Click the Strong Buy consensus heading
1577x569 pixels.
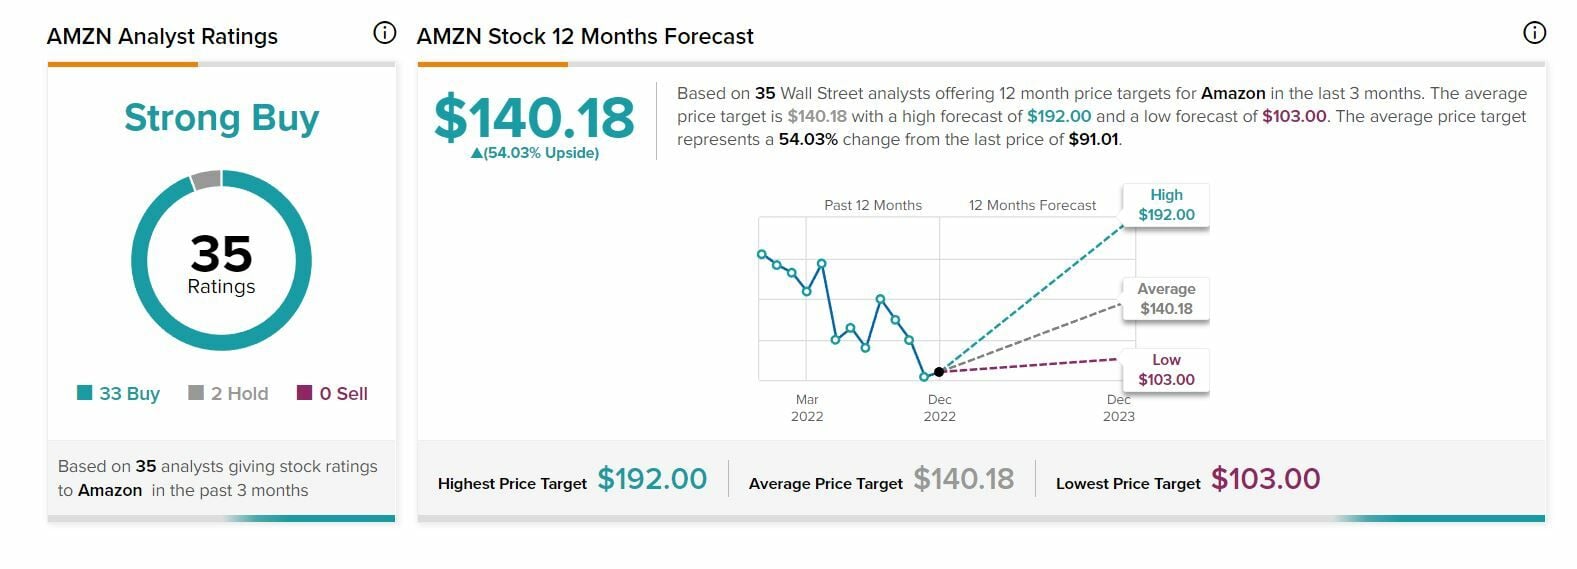click(221, 118)
